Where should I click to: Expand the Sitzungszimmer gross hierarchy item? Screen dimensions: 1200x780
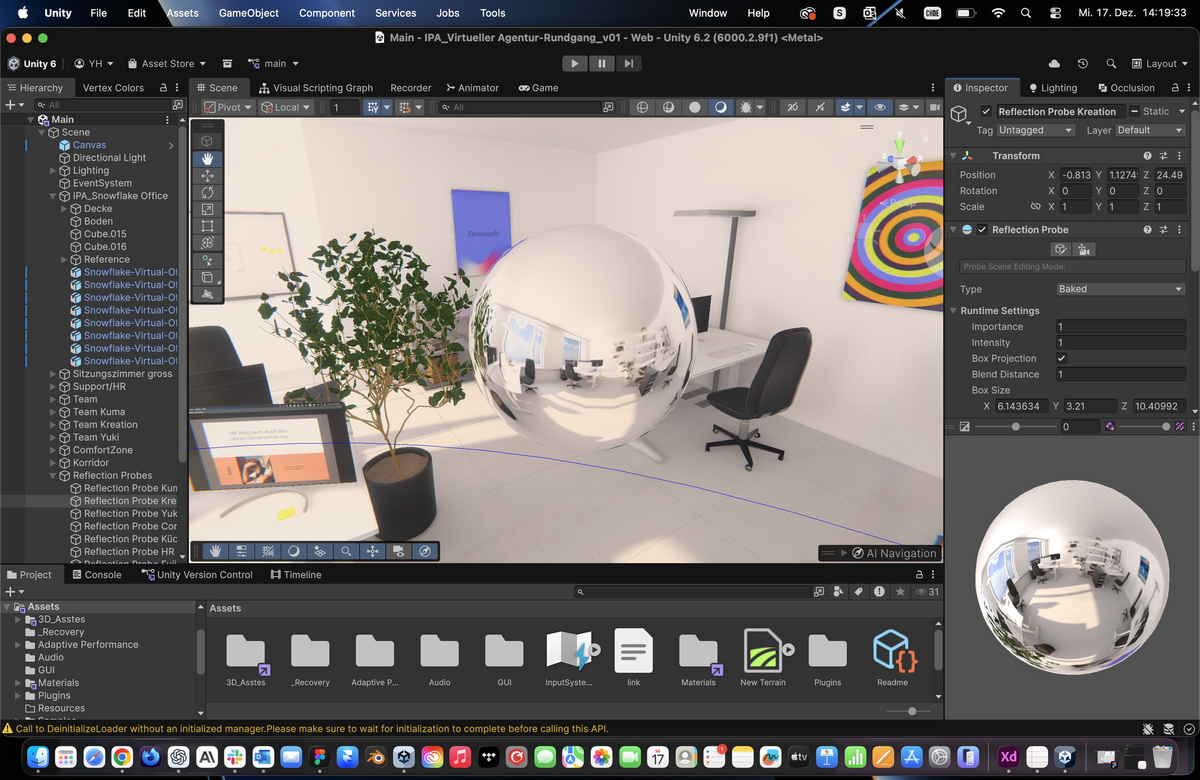[52, 374]
